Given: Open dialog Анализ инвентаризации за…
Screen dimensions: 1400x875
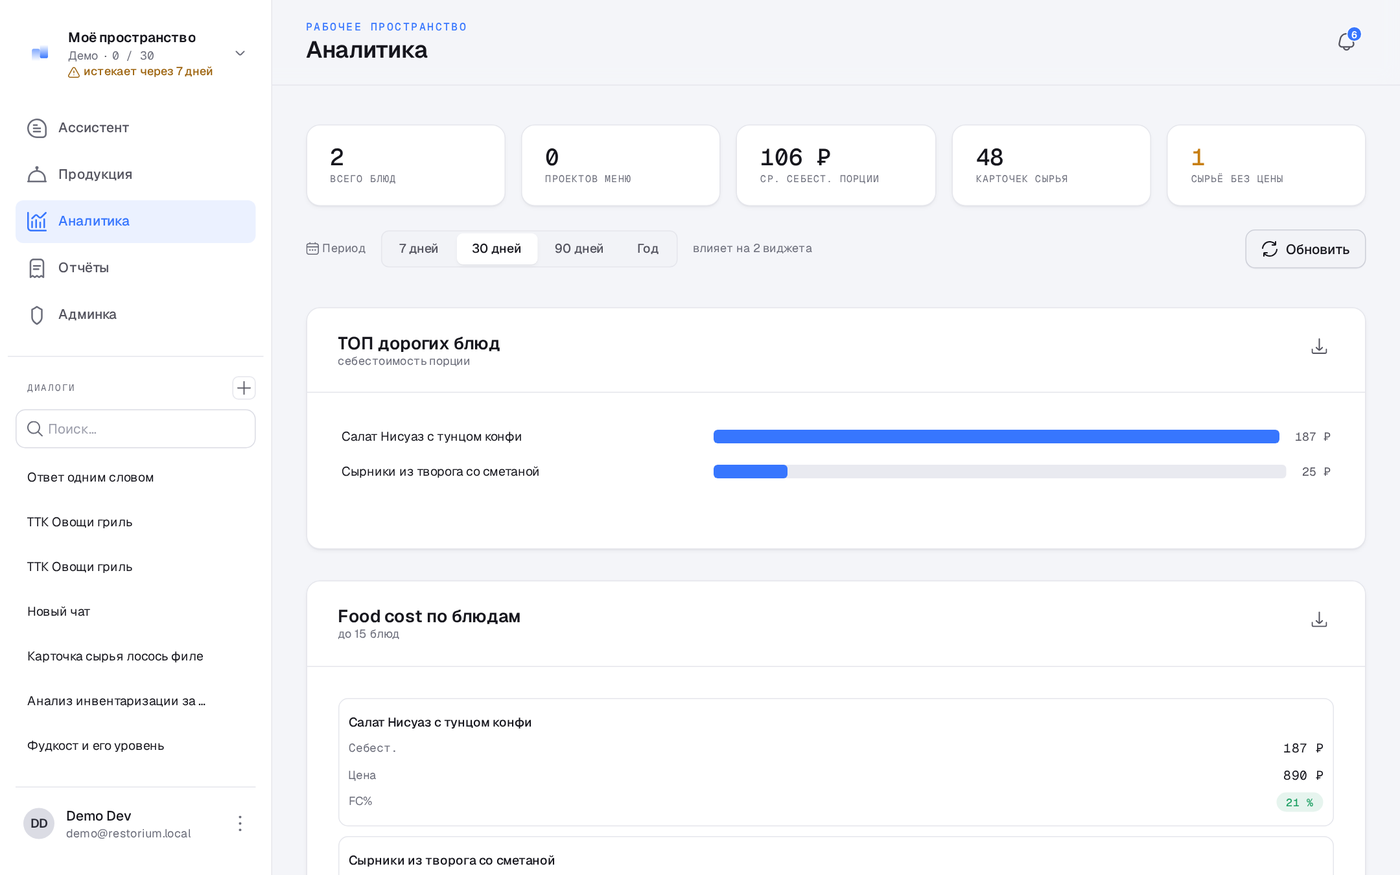Looking at the screenshot, I should [136, 701].
